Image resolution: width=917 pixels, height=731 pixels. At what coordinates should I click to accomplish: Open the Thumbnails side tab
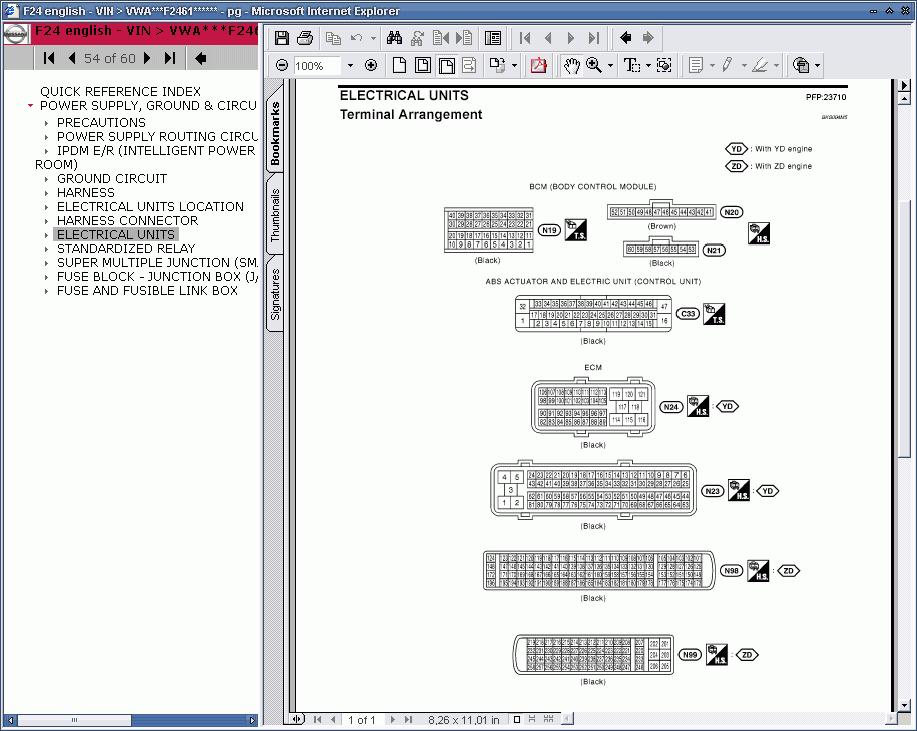pos(275,215)
